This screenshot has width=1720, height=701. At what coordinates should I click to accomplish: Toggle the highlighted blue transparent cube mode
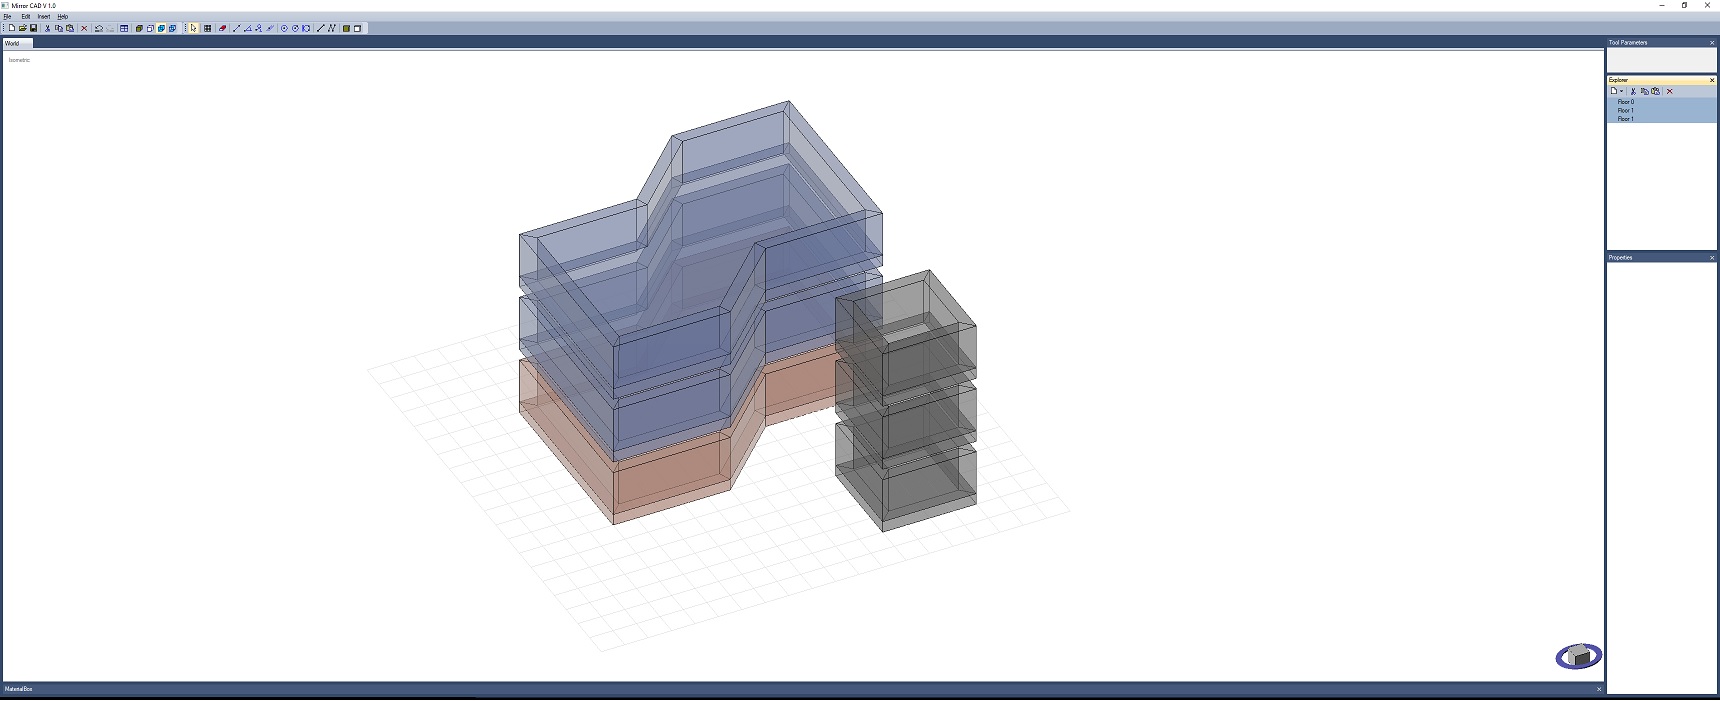[161, 28]
